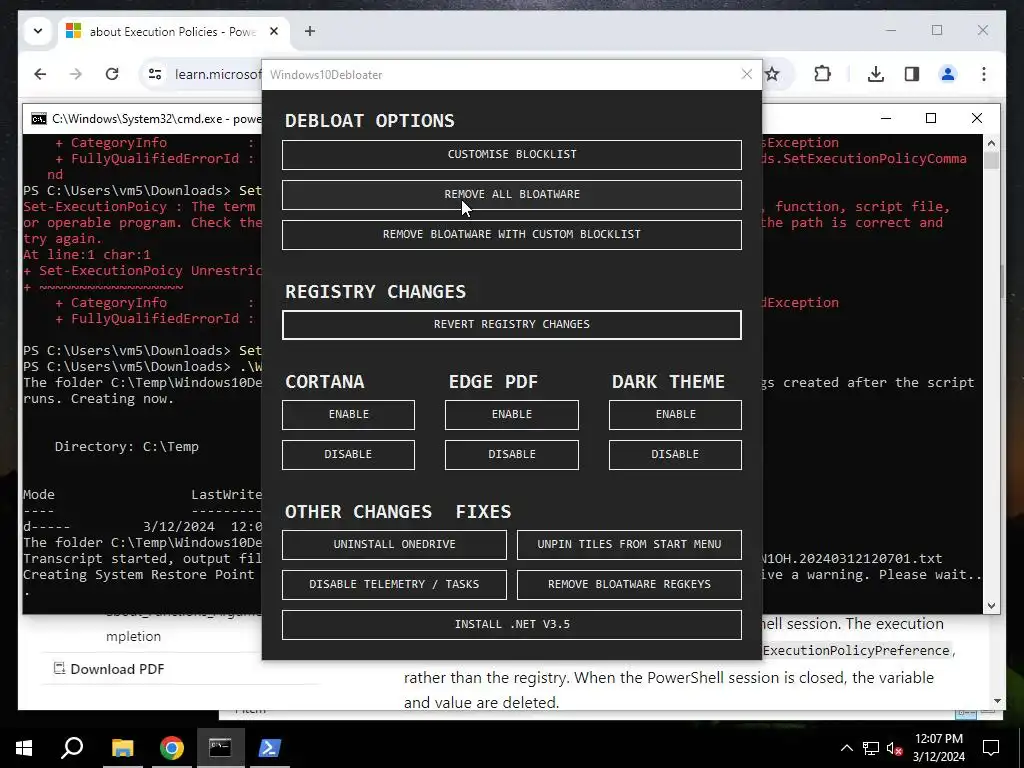Image resolution: width=1024 pixels, height=768 pixels.
Task: Click Remove All Bloatware button
Action: tap(511, 195)
